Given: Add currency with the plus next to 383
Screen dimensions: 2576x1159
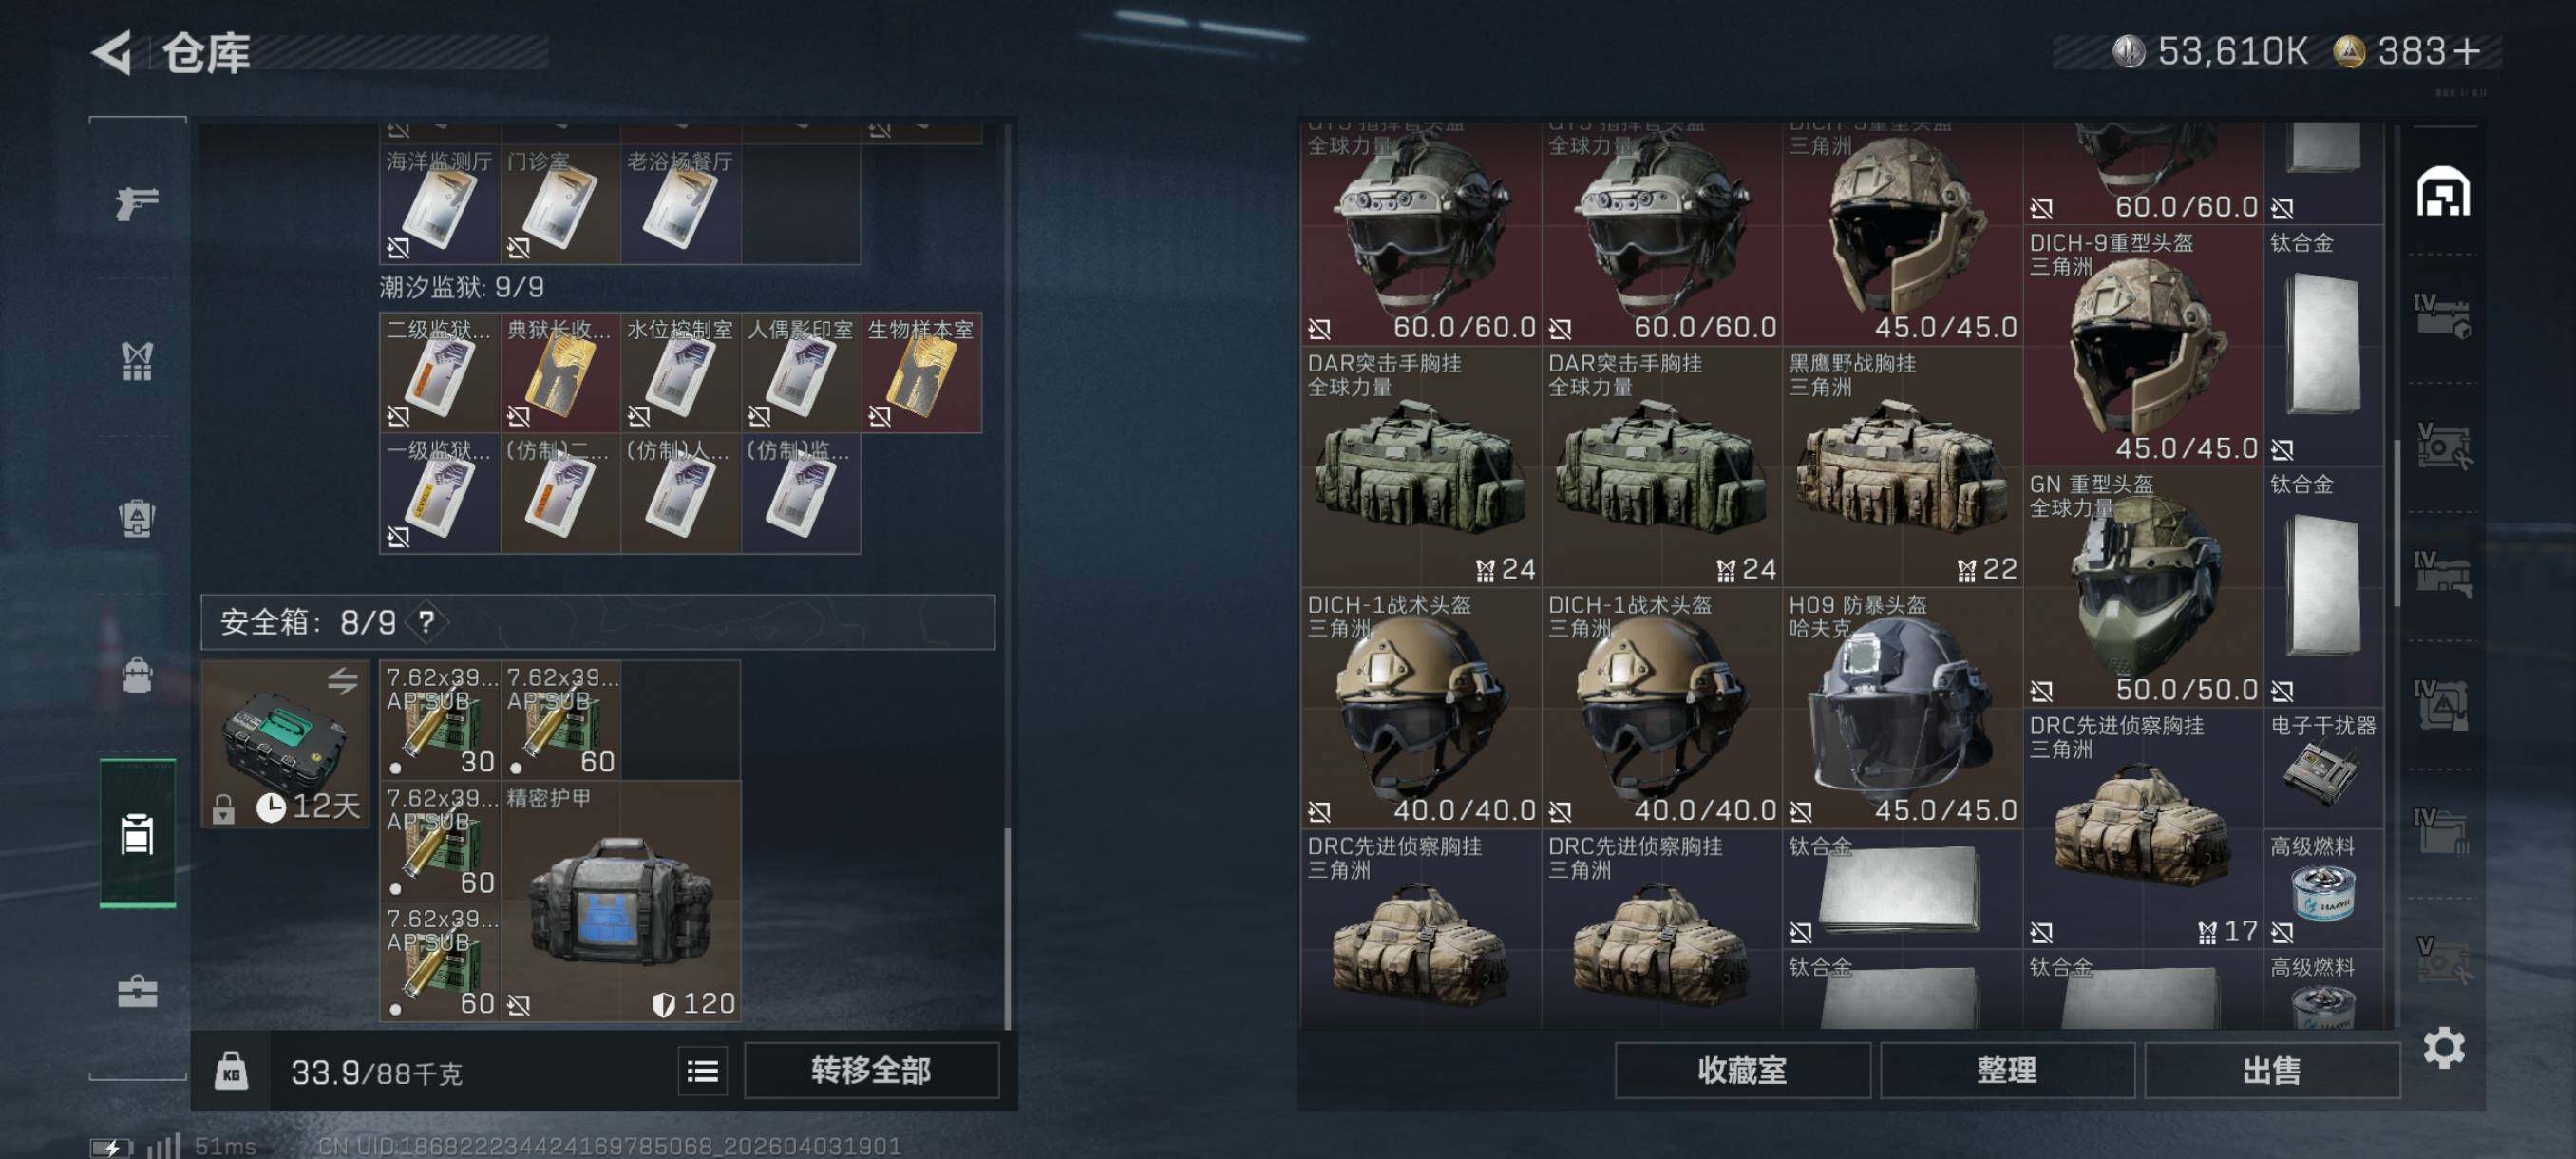Looking at the screenshot, I should pyautogui.click(x=2467, y=51).
